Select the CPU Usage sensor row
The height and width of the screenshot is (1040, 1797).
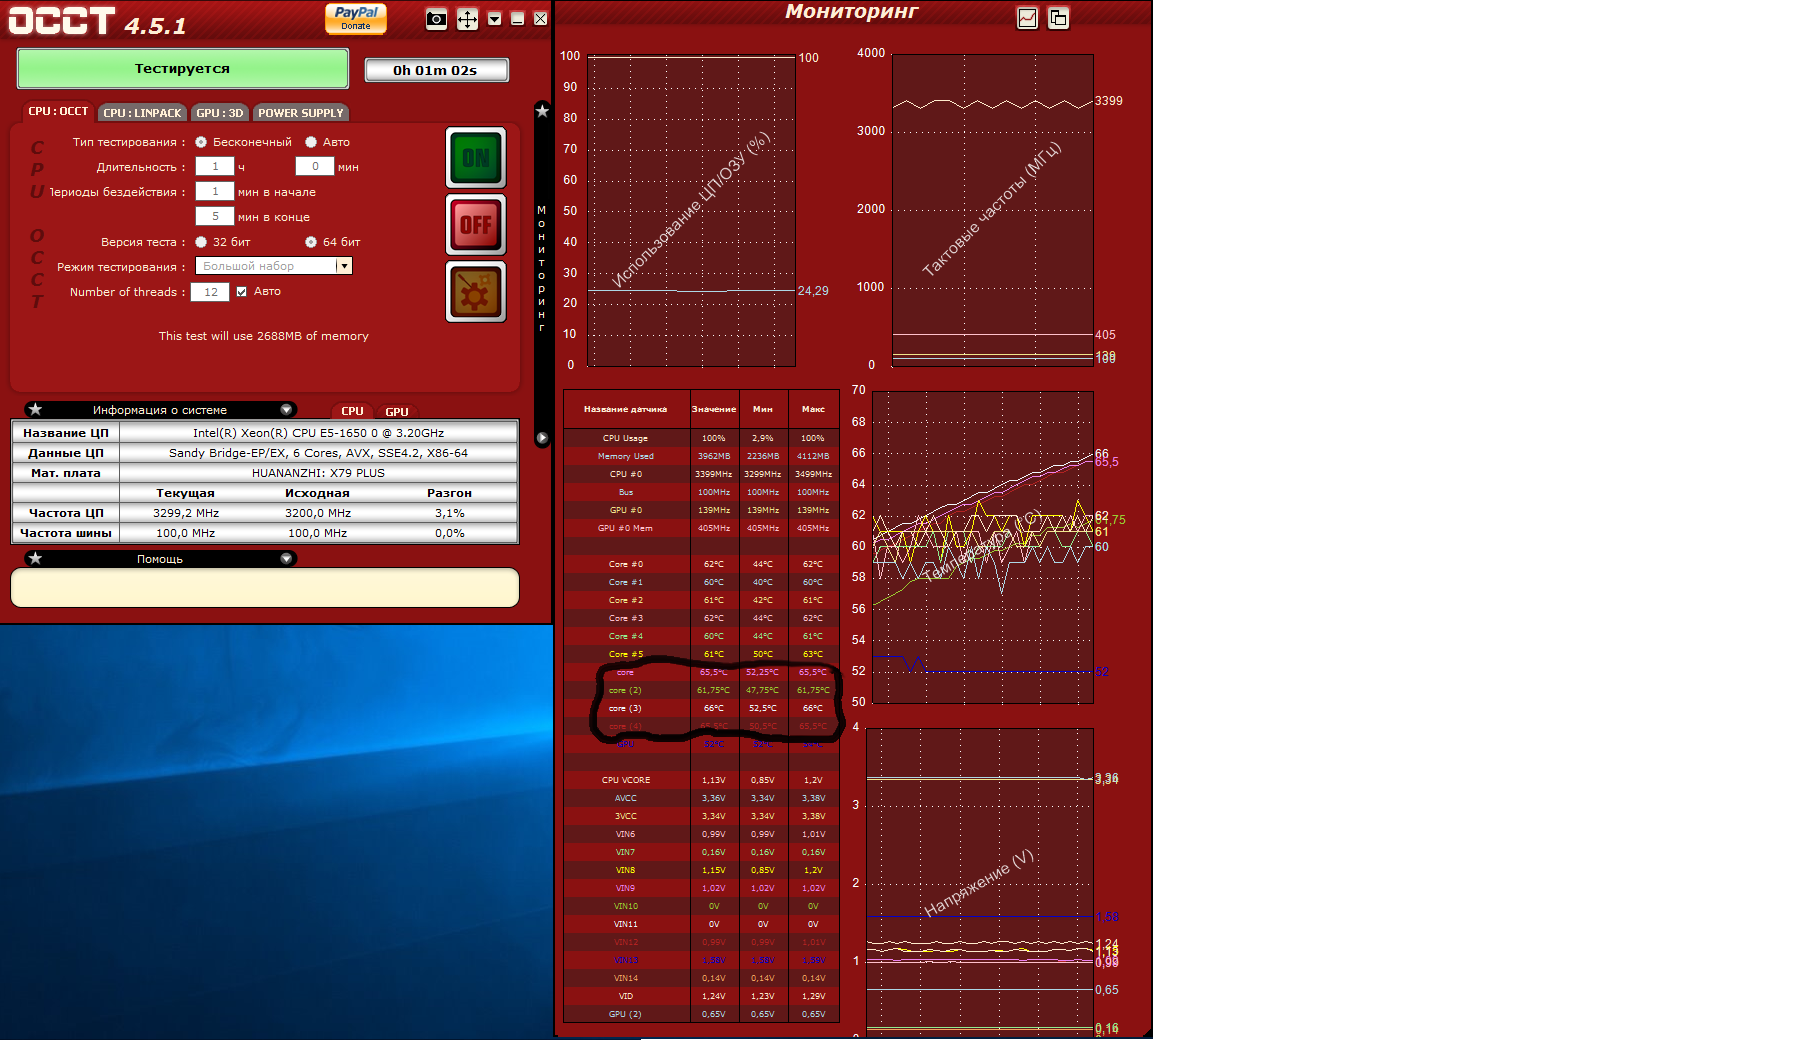pos(701,438)
